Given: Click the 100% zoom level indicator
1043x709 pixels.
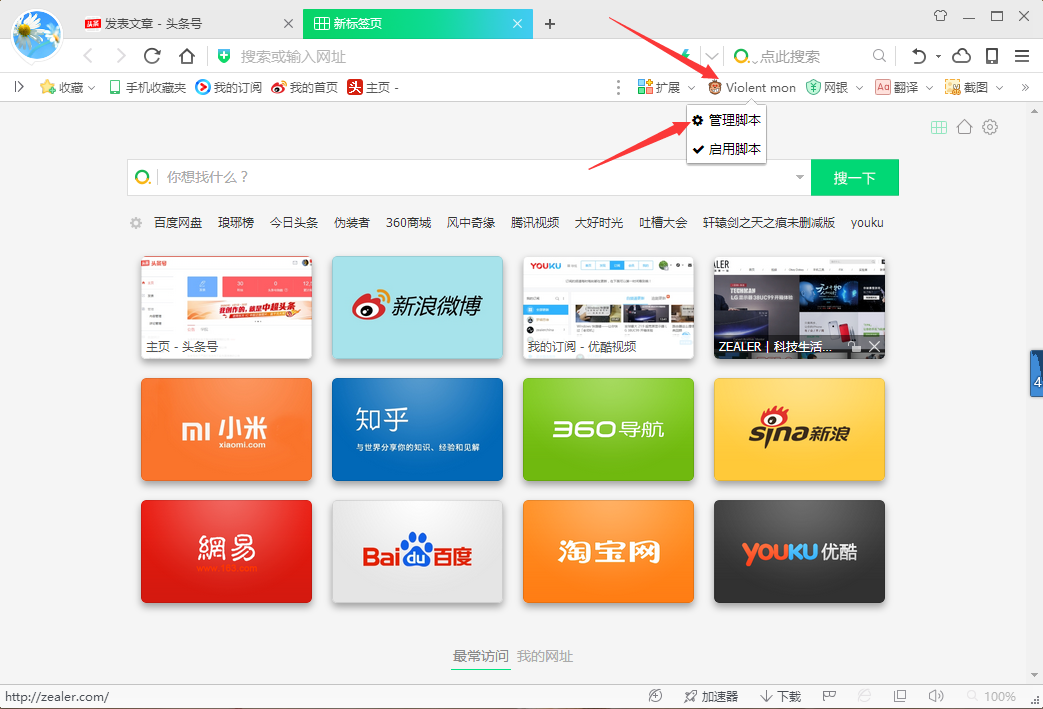Looking at the screenshot, I should tap(999, 696).
